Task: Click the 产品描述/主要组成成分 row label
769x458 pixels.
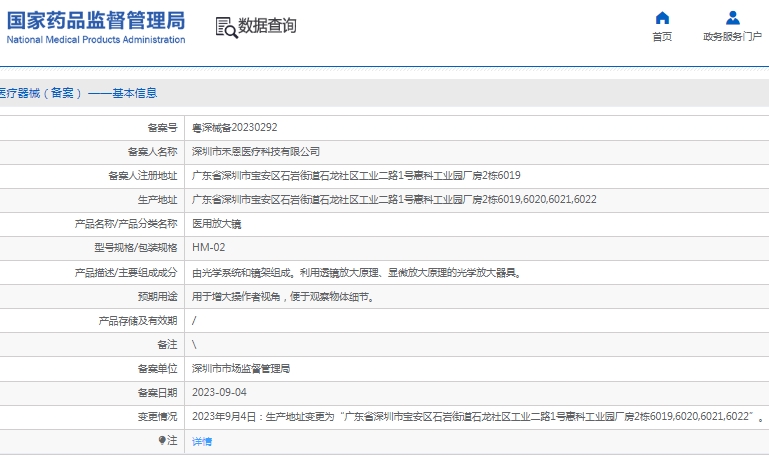Action: tap(126, 272)
